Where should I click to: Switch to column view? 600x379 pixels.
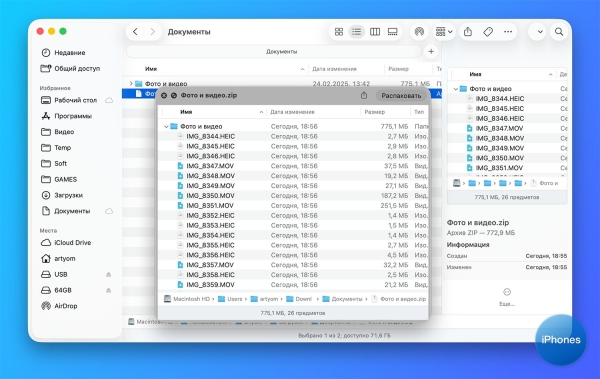point(375,32)
